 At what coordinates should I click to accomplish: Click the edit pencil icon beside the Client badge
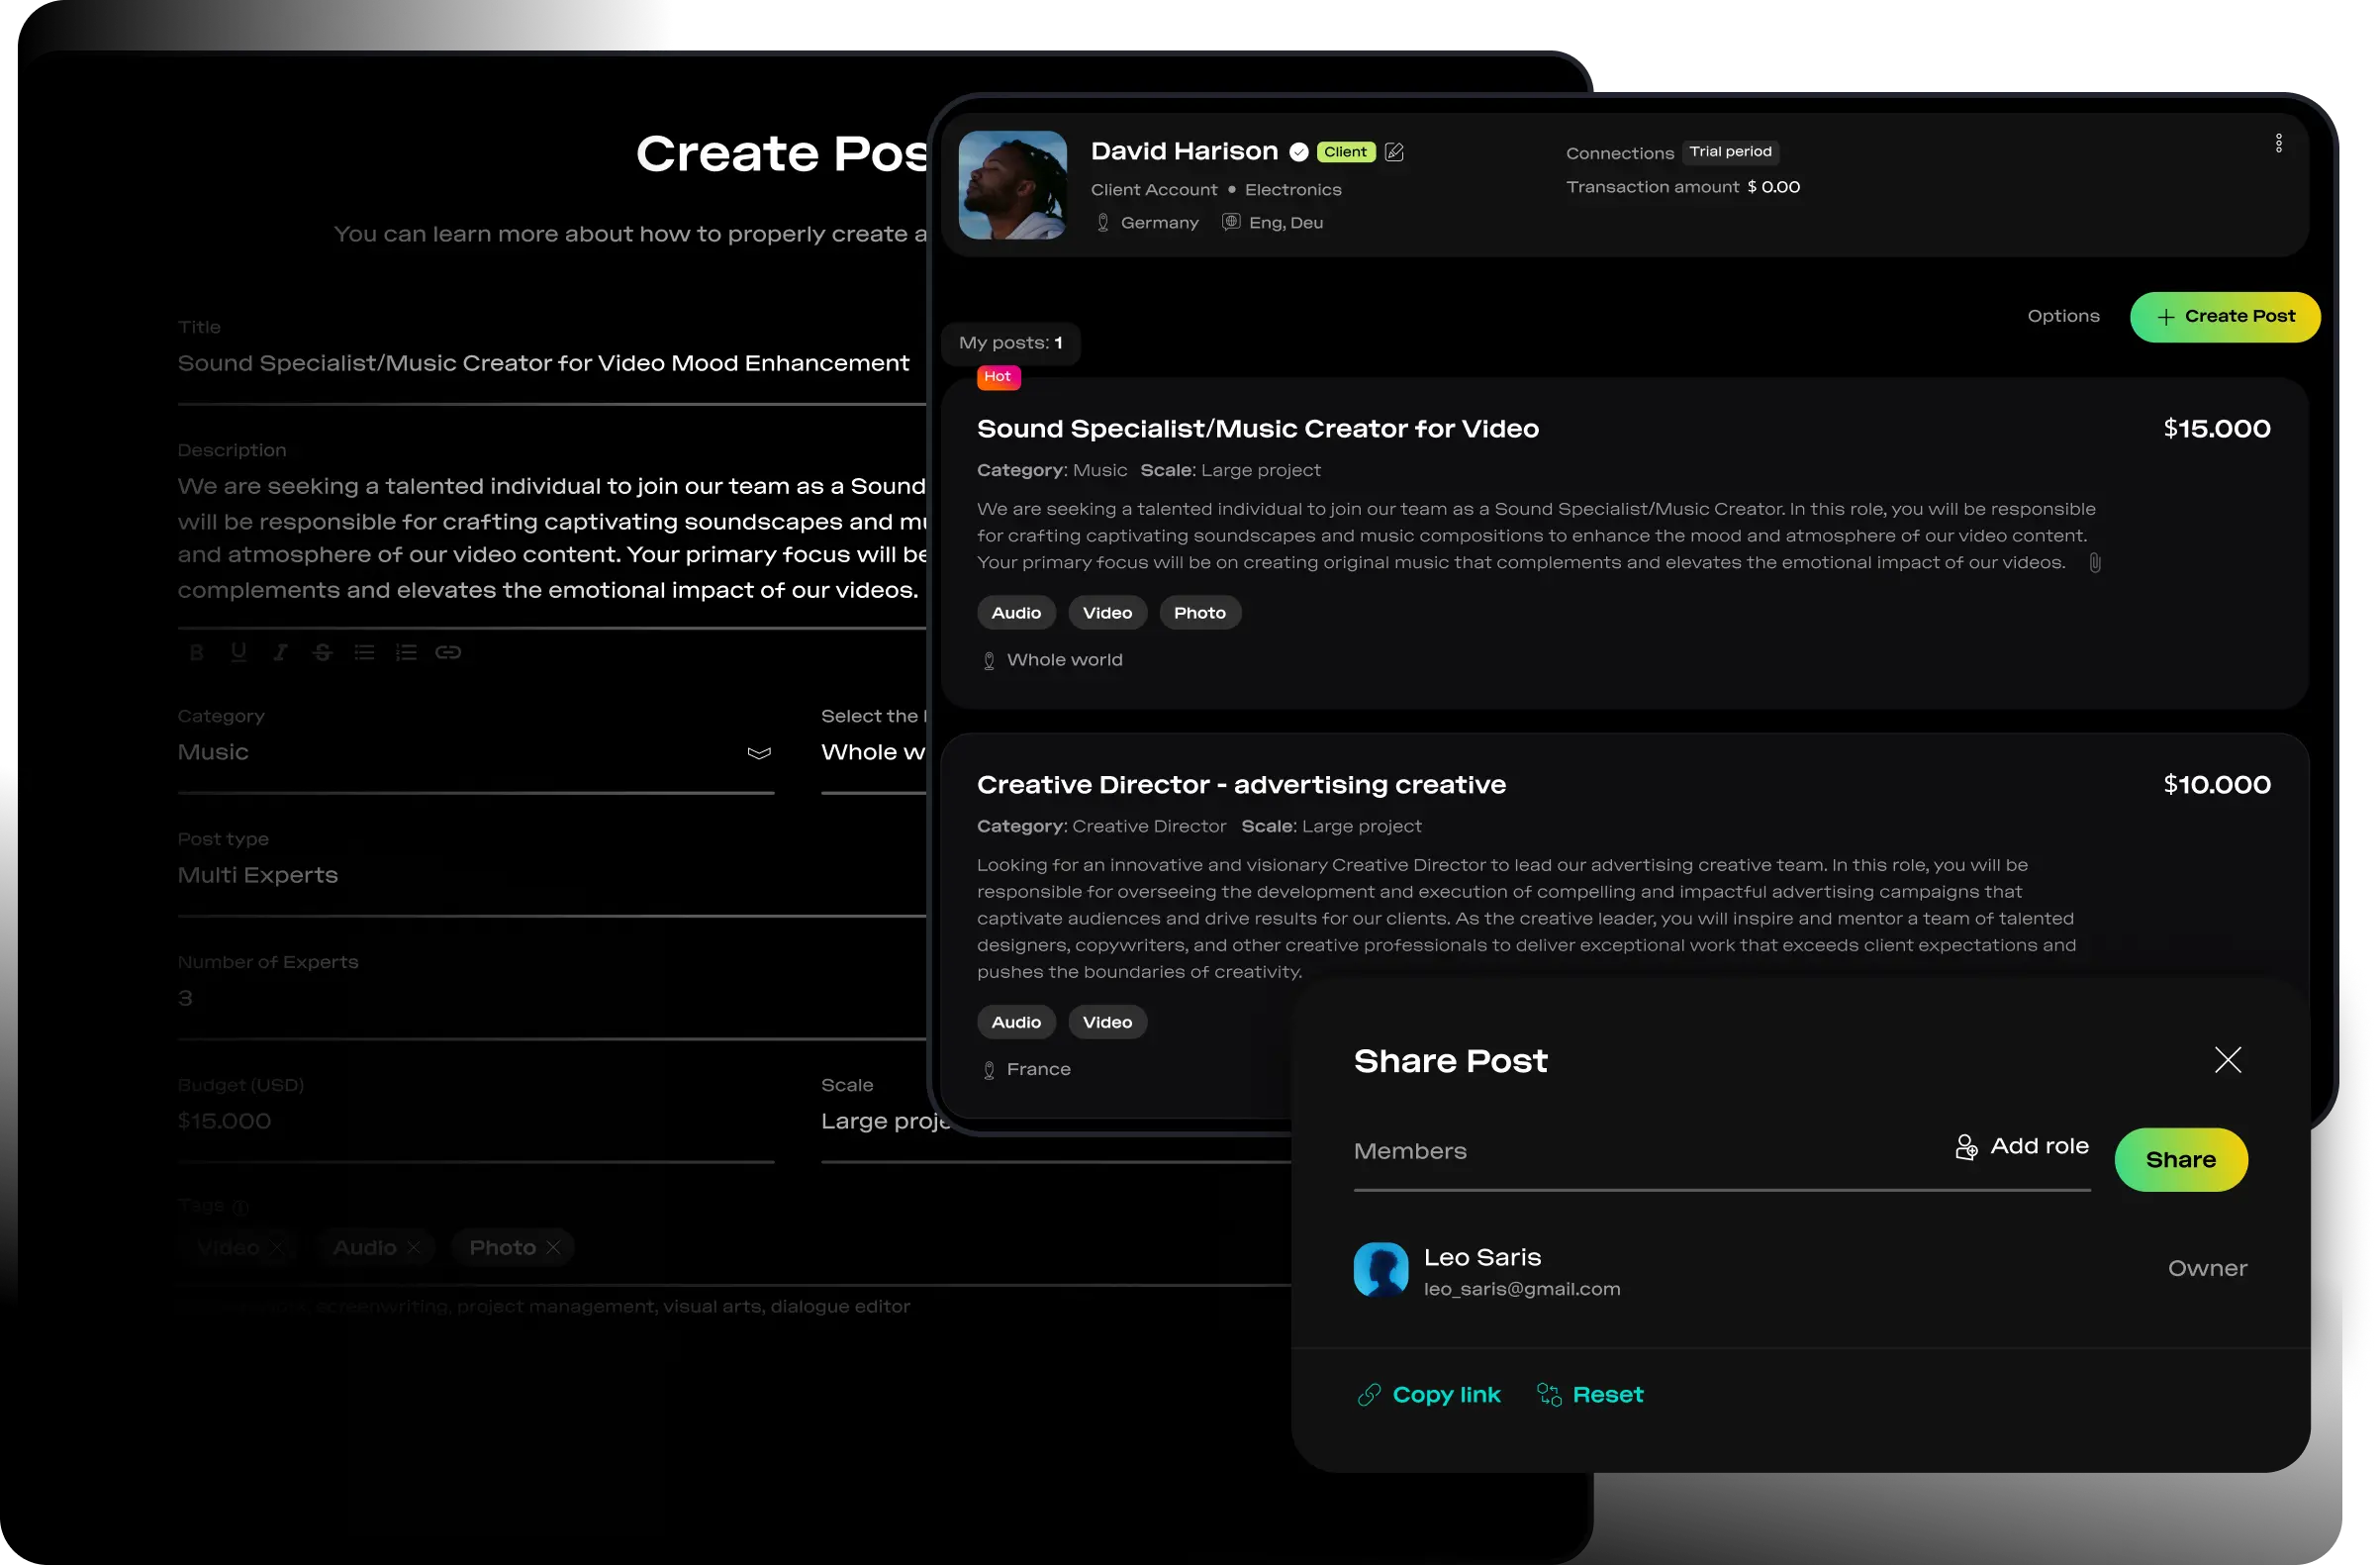[1394, 152]
